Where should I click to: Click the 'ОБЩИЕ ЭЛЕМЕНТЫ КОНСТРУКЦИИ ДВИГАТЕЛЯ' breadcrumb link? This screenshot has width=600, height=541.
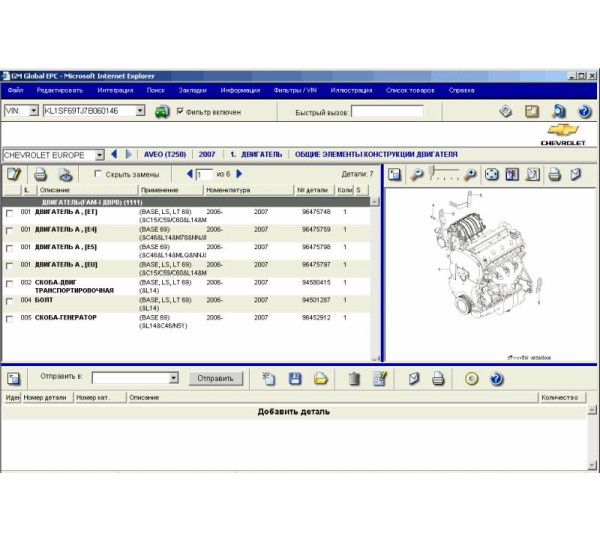376,155
